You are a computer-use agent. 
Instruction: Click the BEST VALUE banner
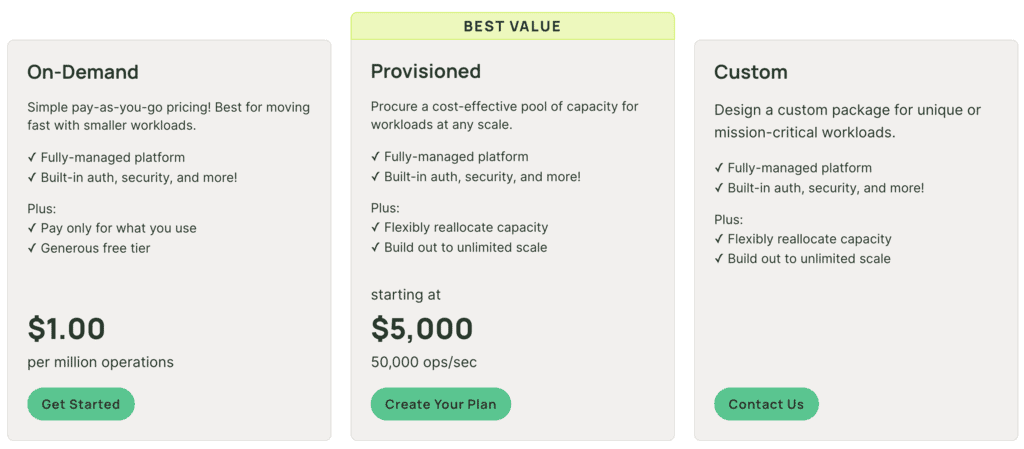512,26
